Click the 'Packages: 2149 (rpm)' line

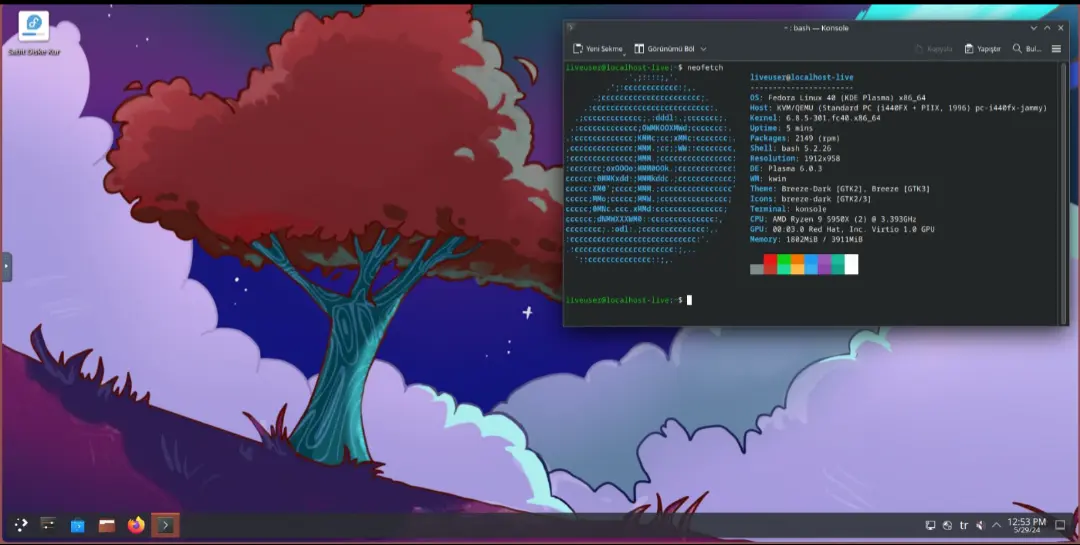[x=795, y=138]
